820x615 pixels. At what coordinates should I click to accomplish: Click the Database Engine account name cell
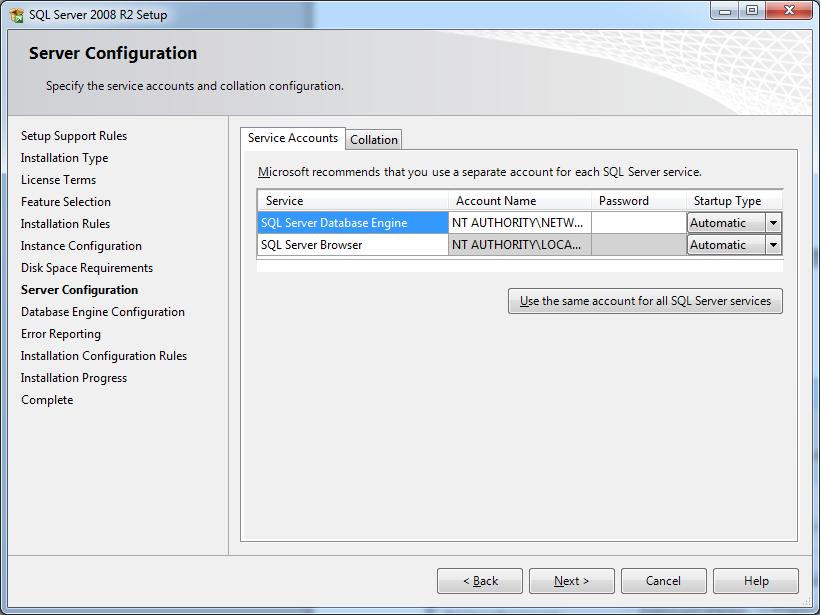tap(519, 223)
